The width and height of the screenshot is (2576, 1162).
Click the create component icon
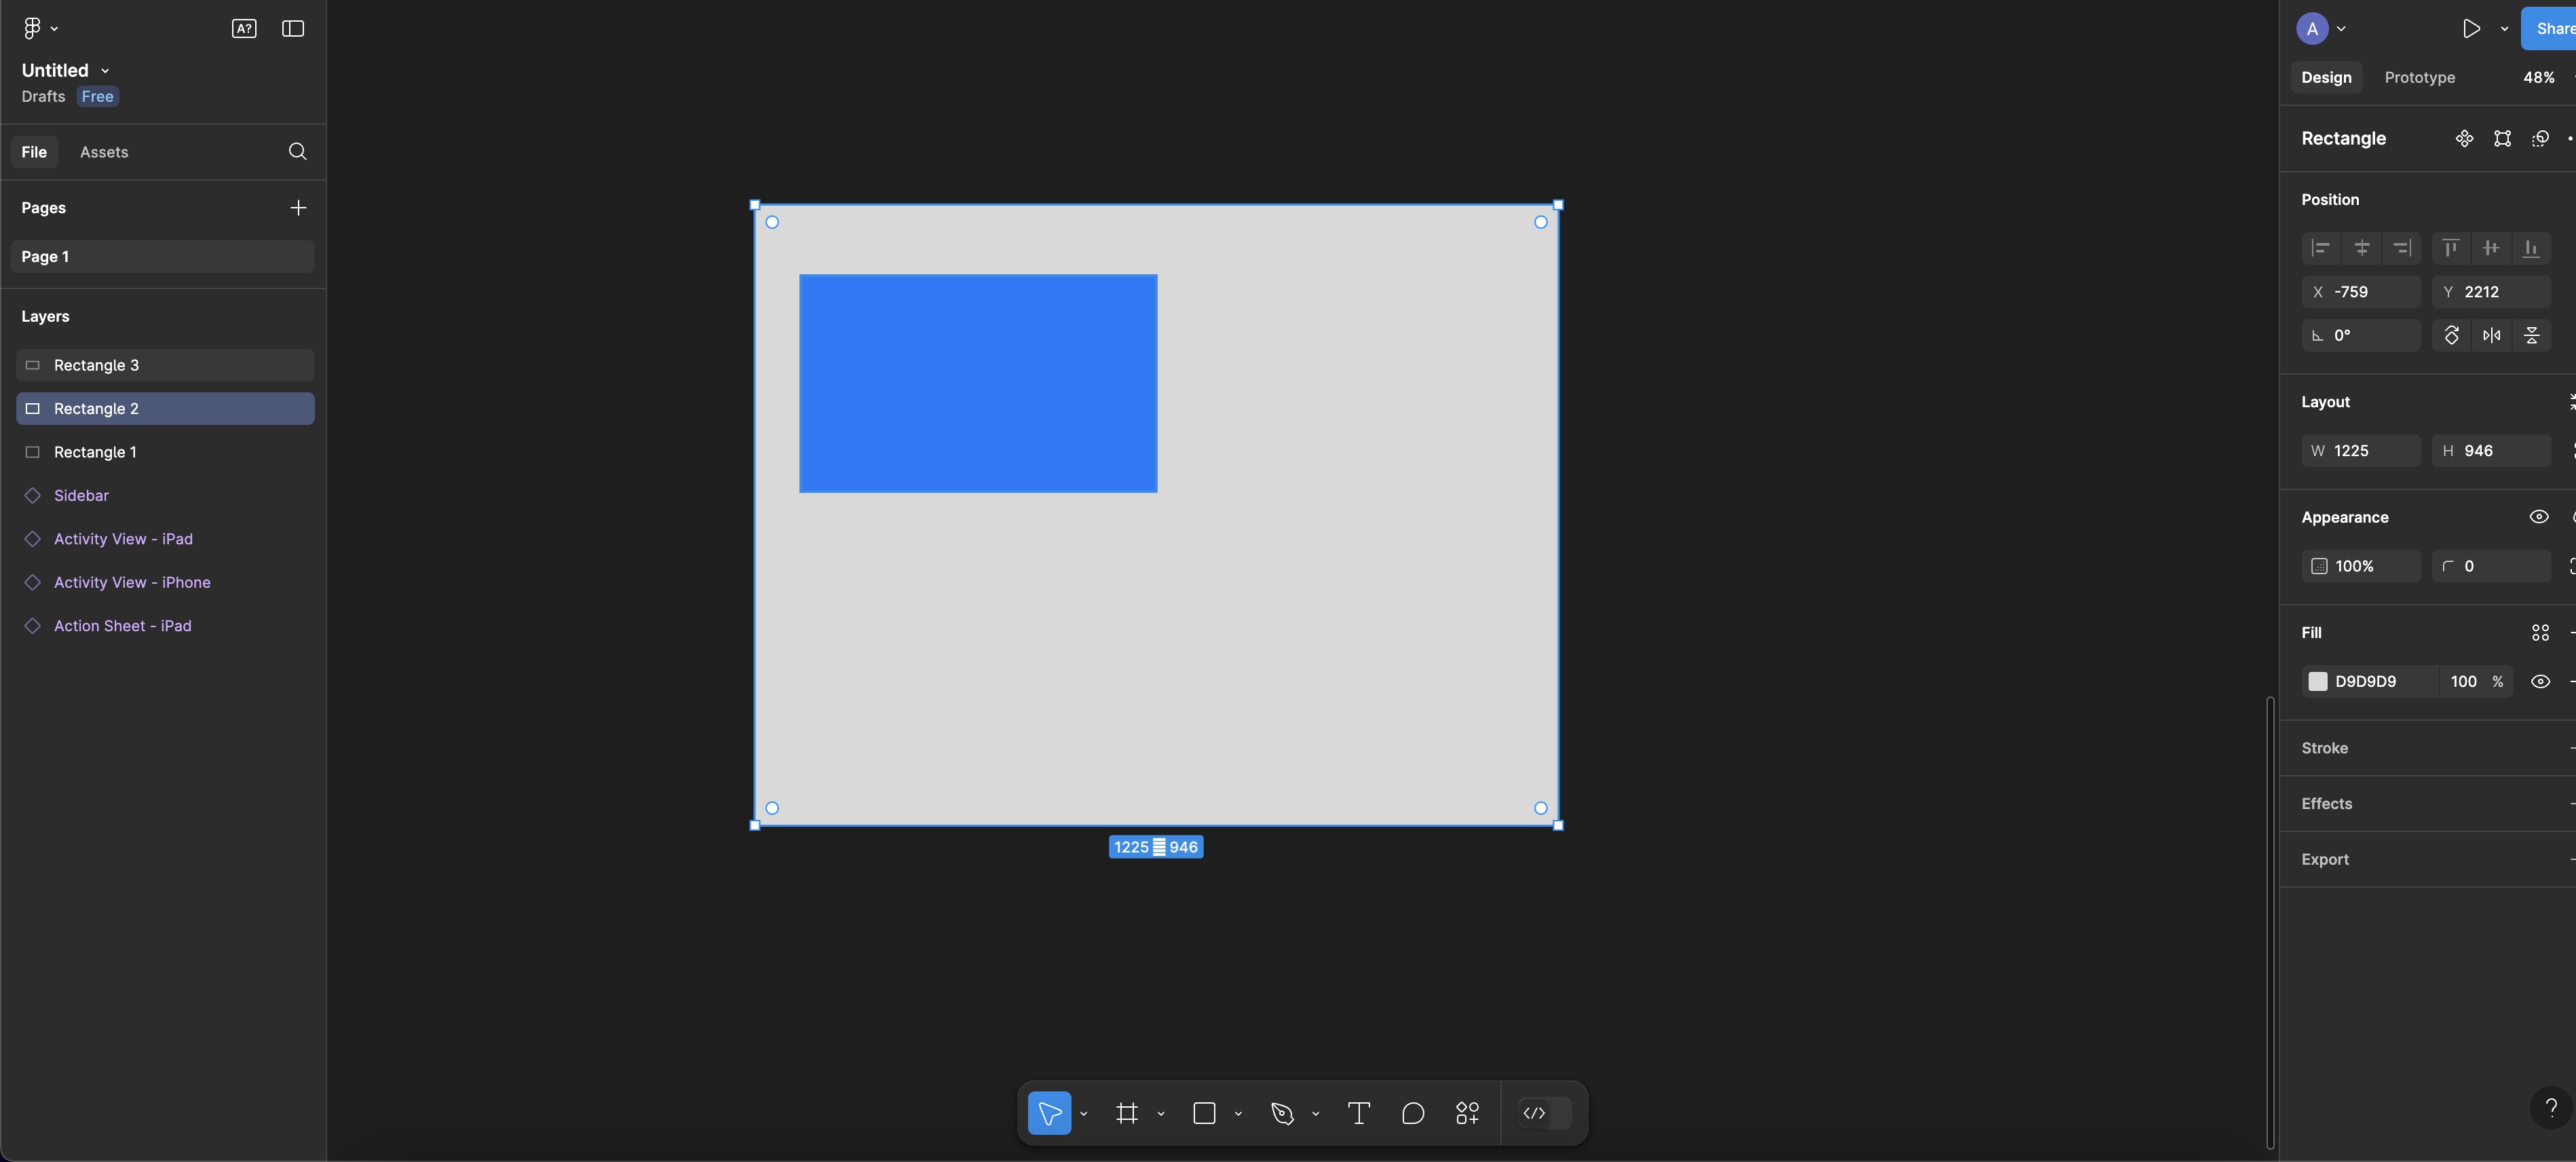[2464, 139]
